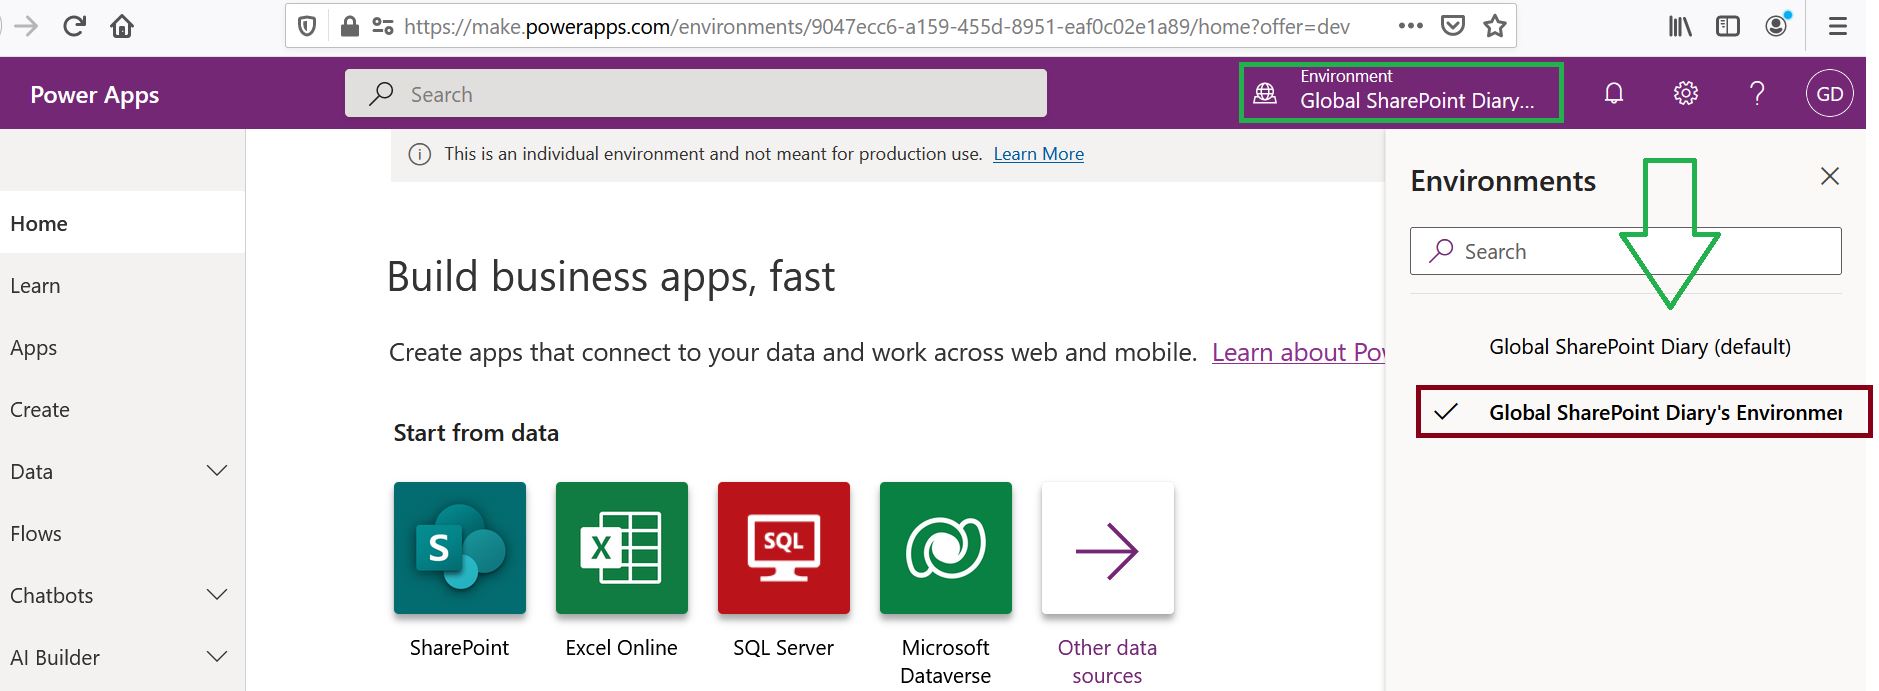Open the Learn about Power Apps link
This screenshot has width=1879, height=691.
pos(1298,352)
